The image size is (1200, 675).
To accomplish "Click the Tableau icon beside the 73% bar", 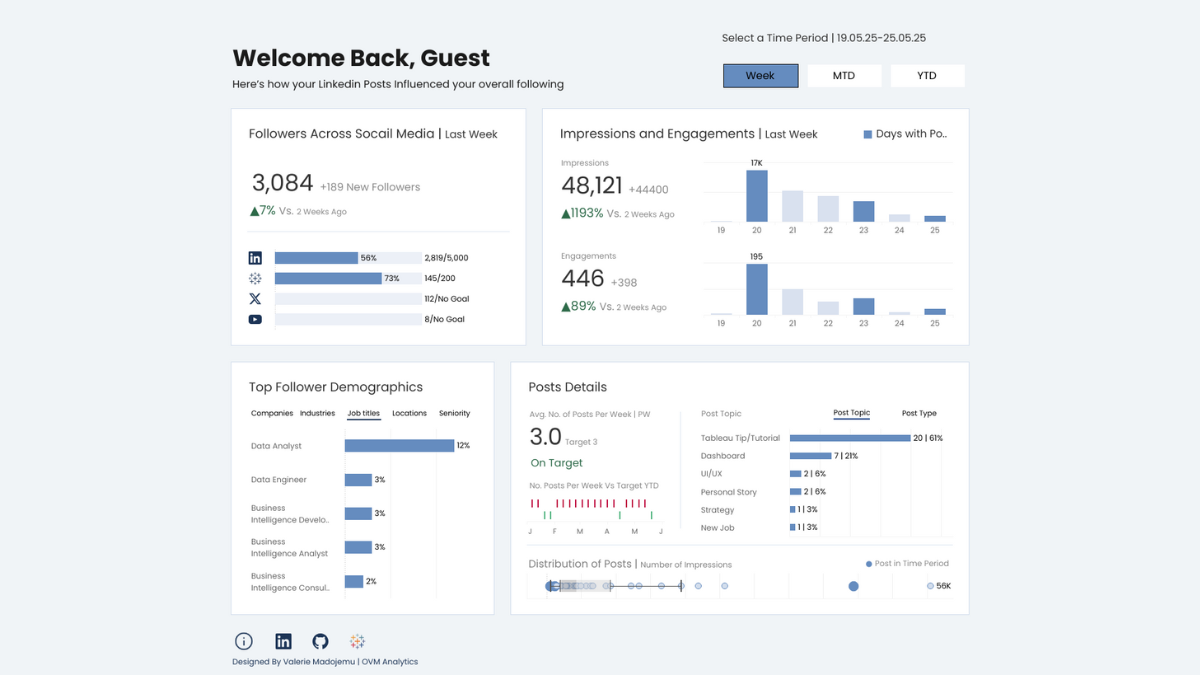I will (255, 278).
